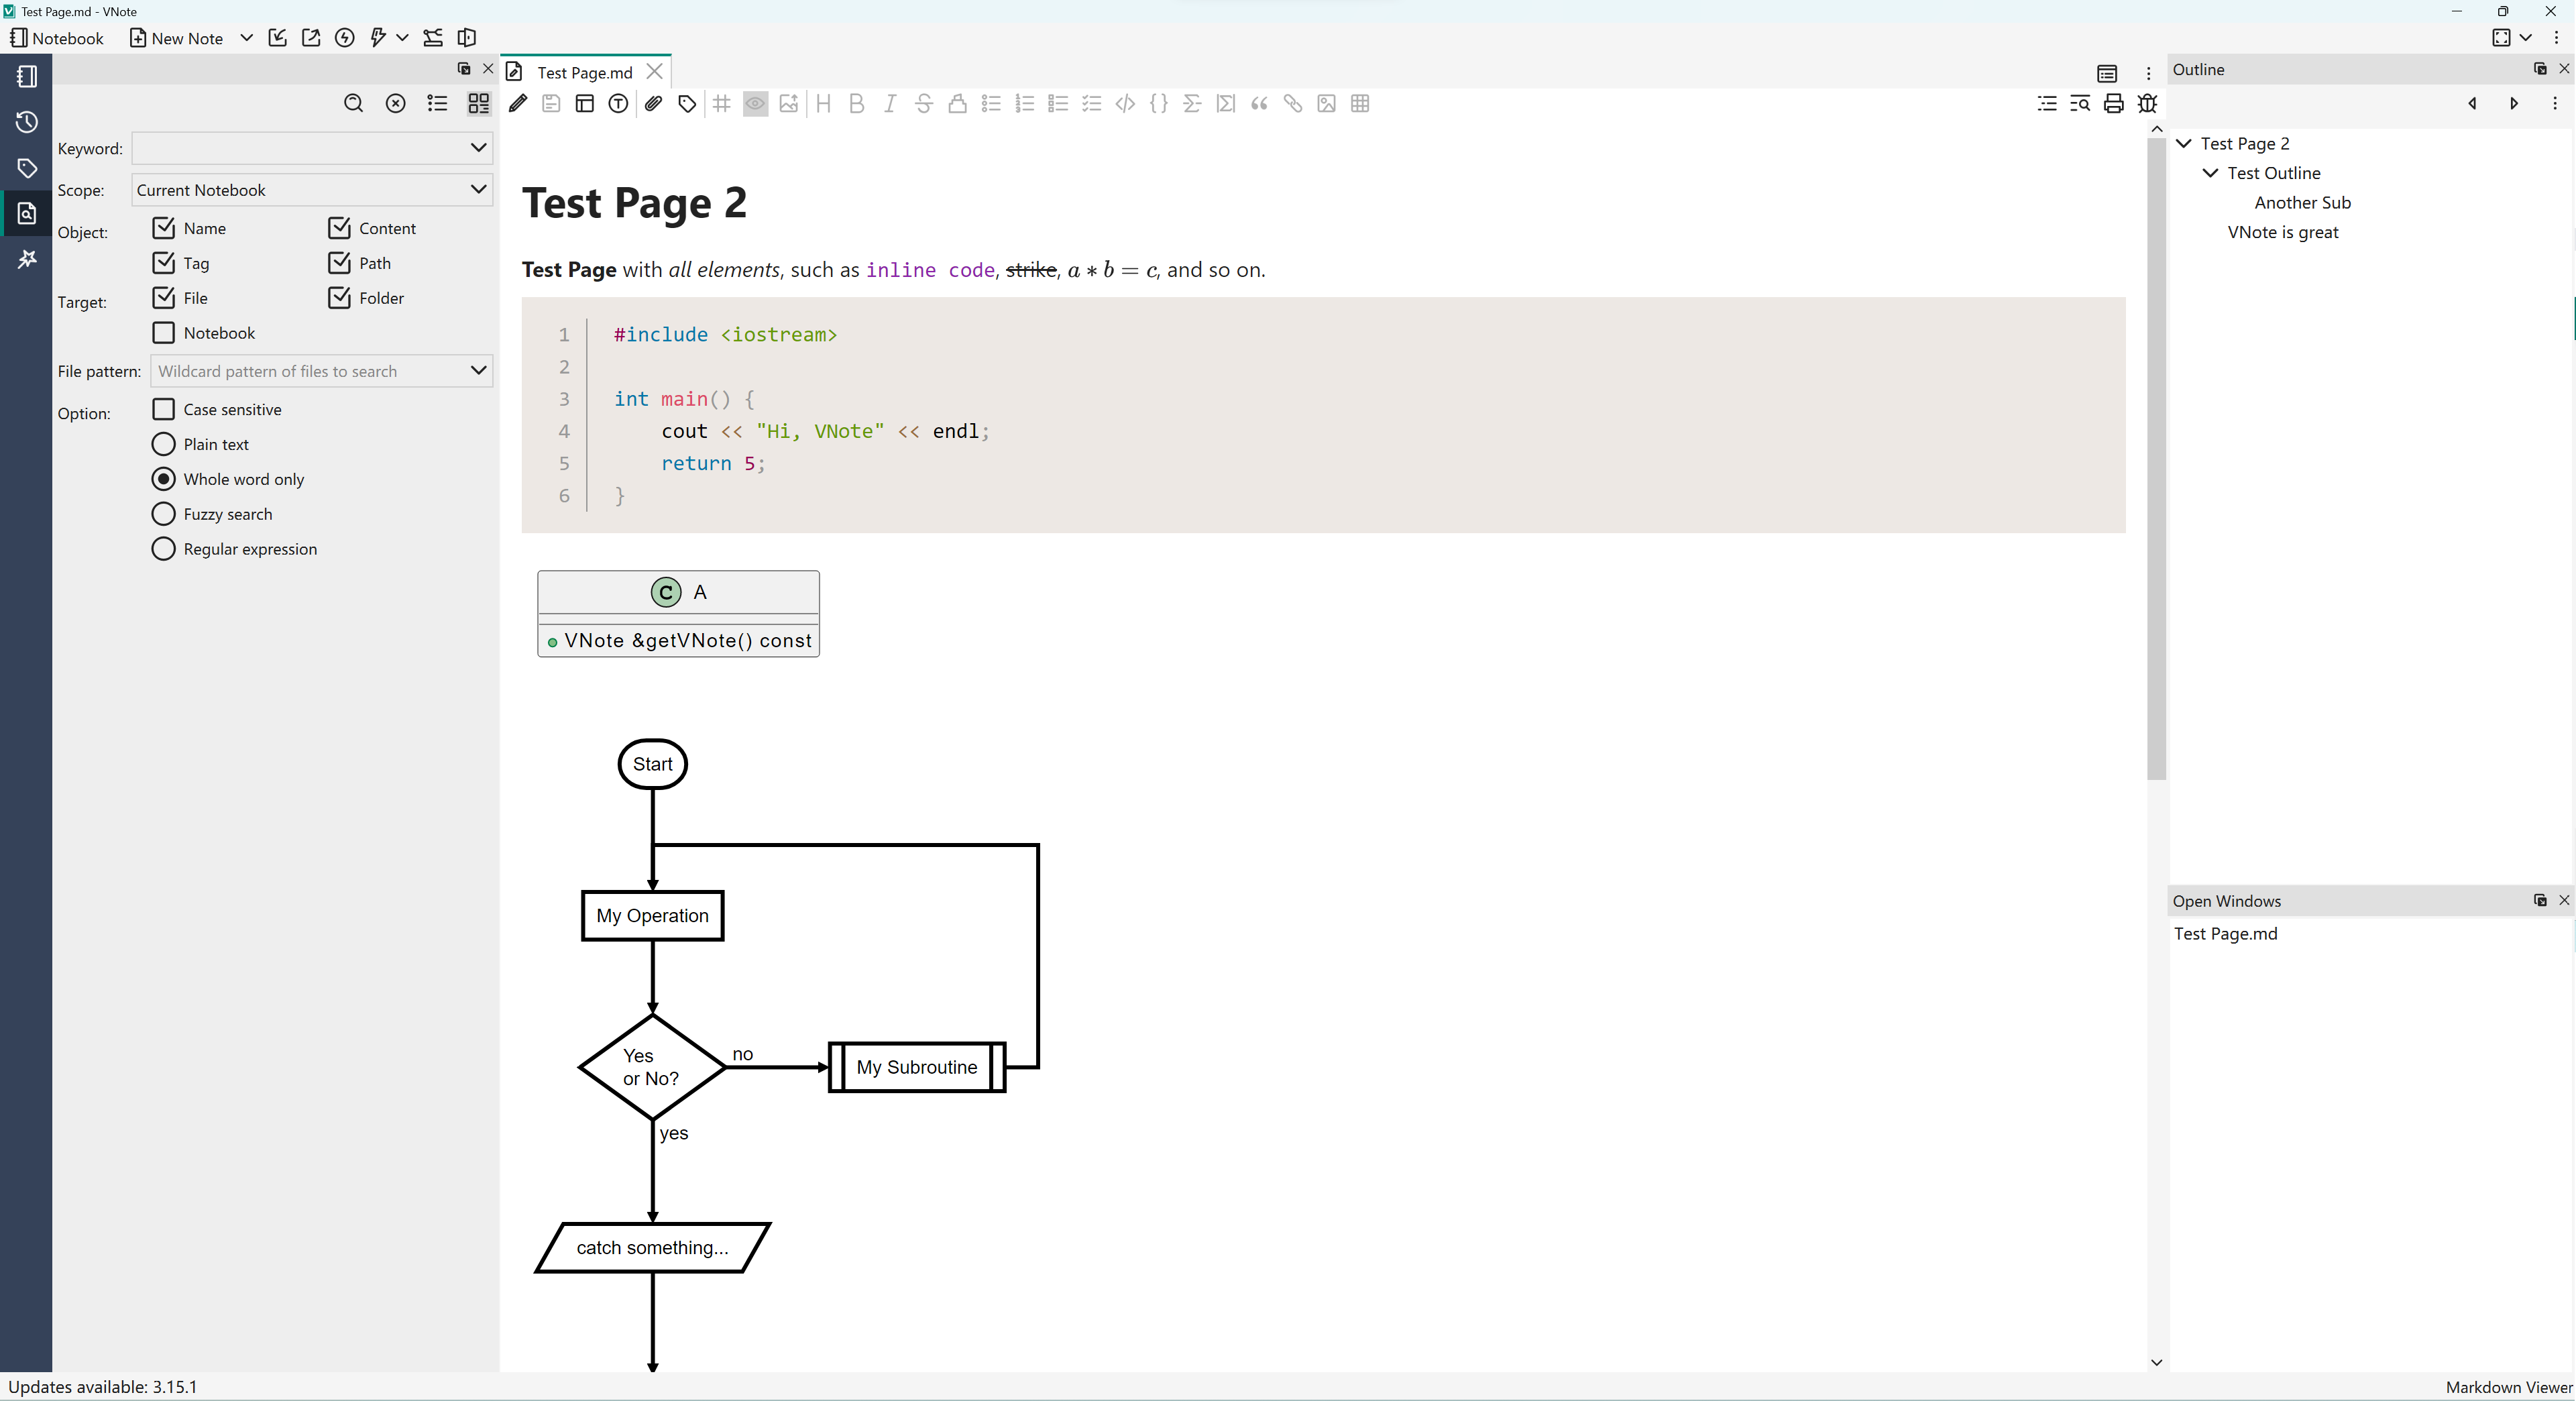This screenshot has width=2576, height=1401.
Task: Select the Fuzzy search radio option
Action: pyautogui.click(x=164, y=514)
